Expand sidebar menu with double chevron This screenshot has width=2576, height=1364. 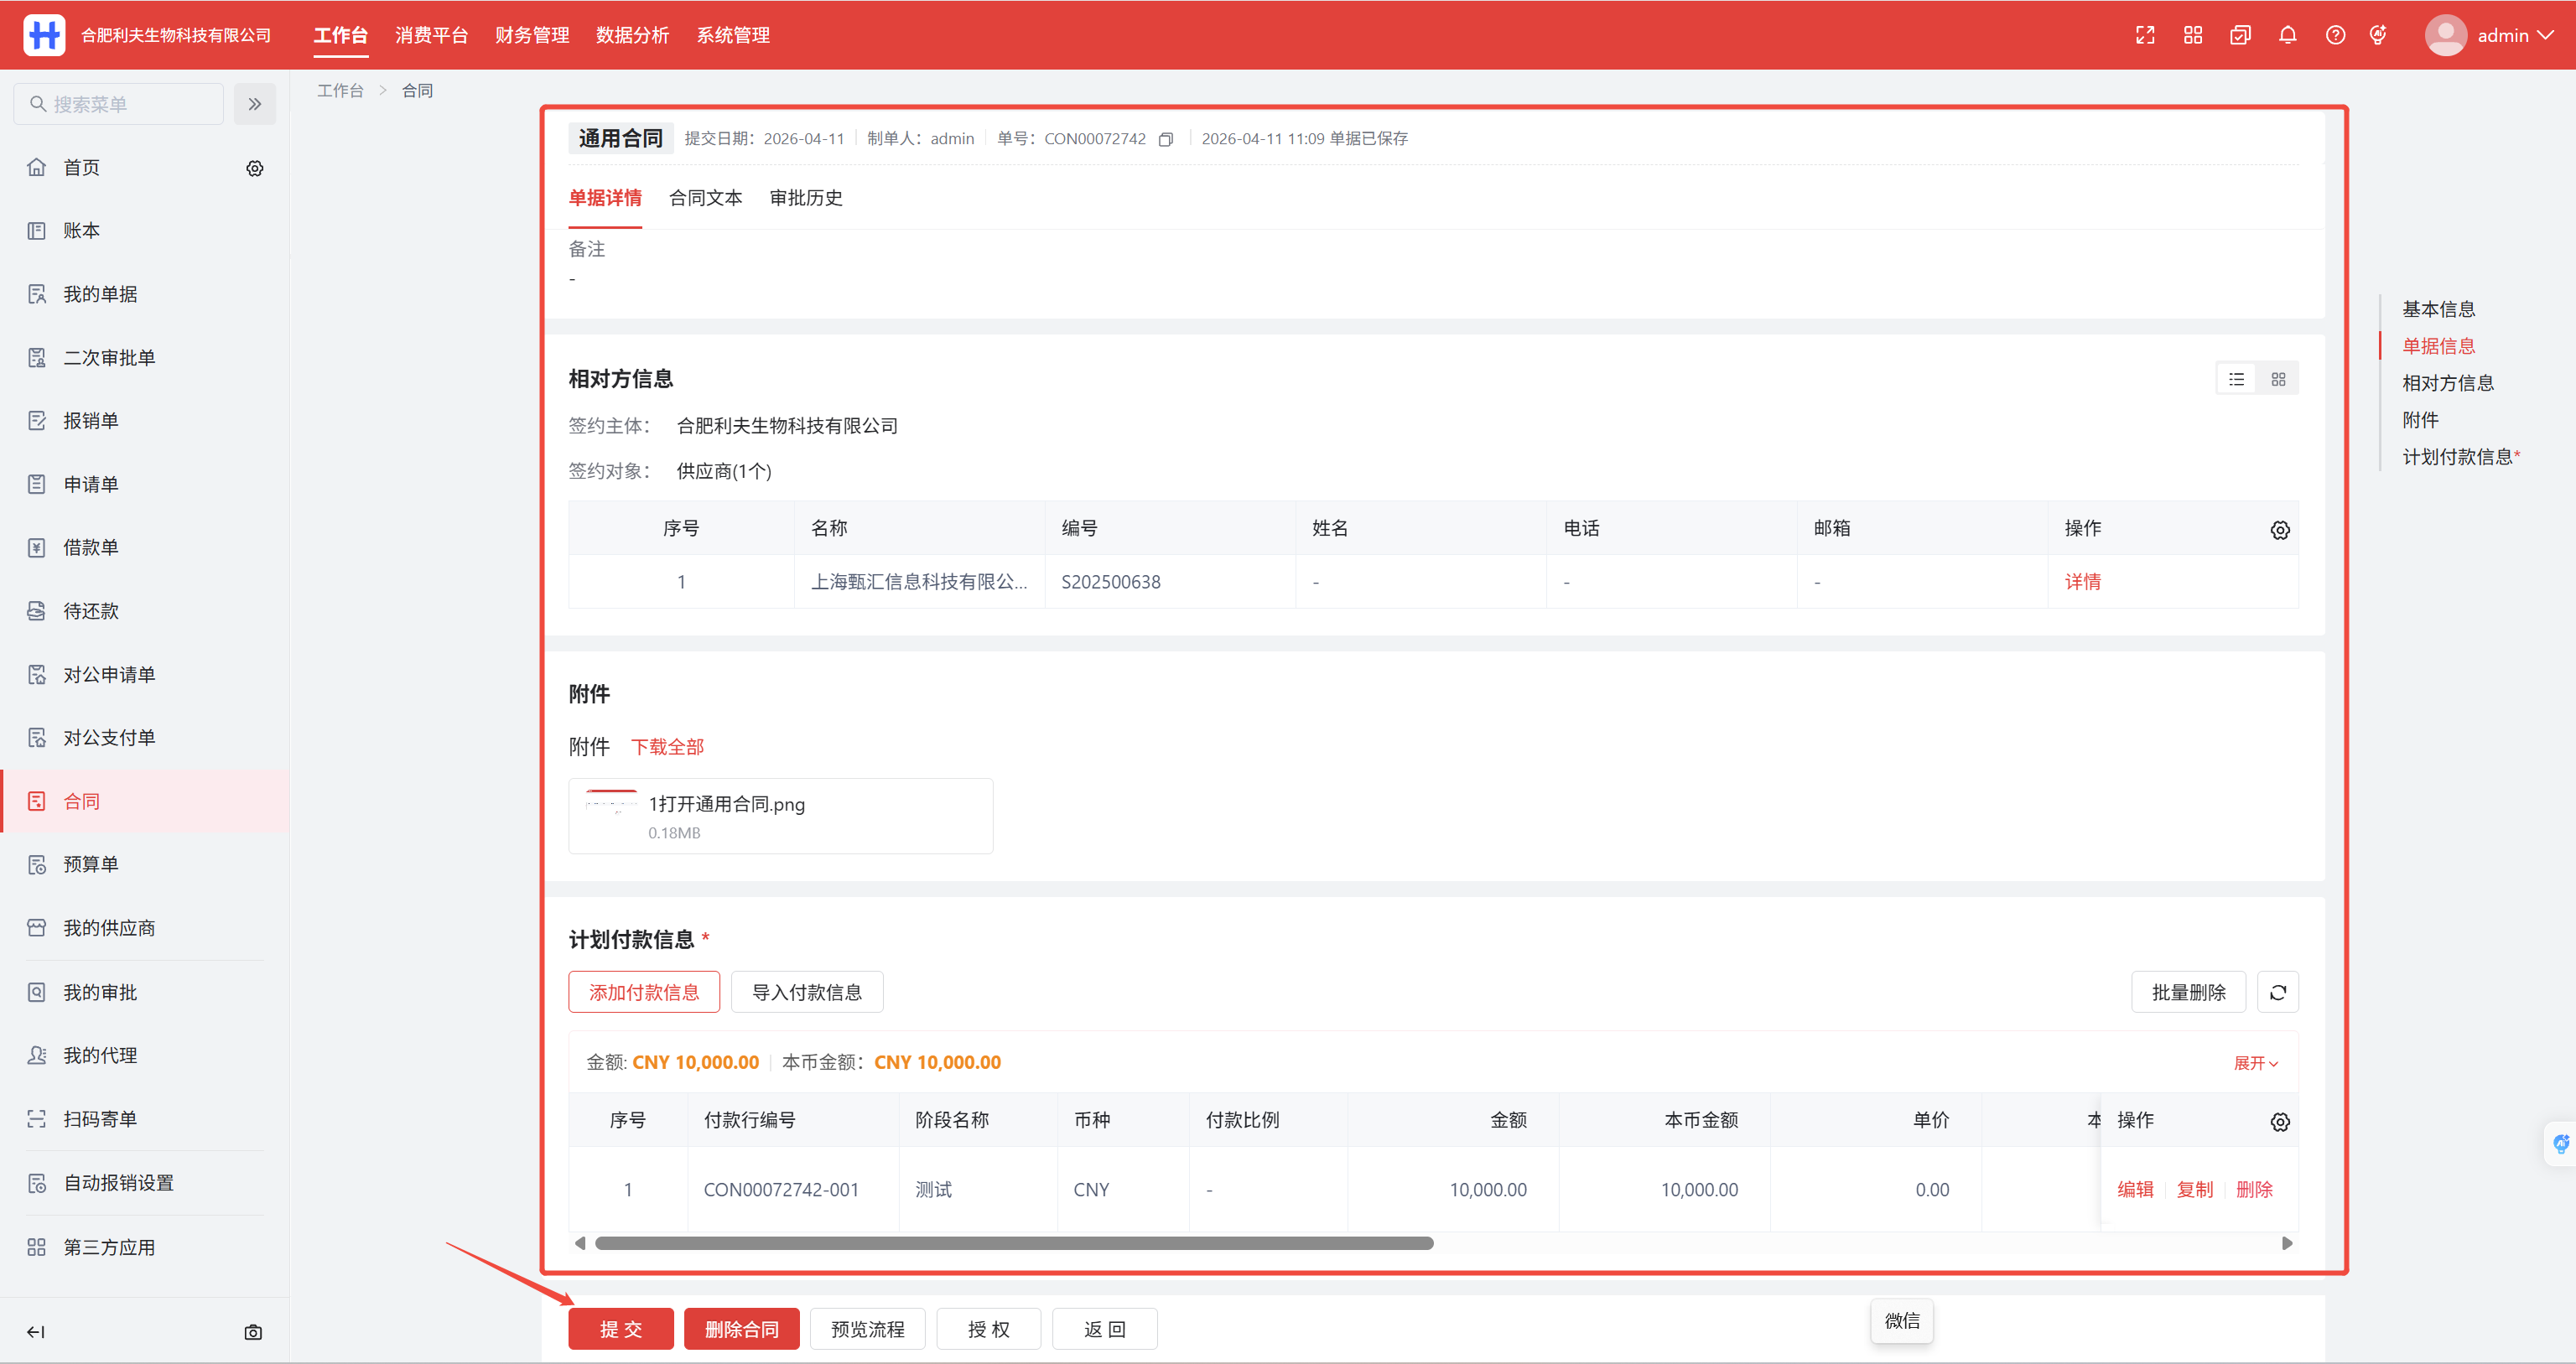[255, 104]
